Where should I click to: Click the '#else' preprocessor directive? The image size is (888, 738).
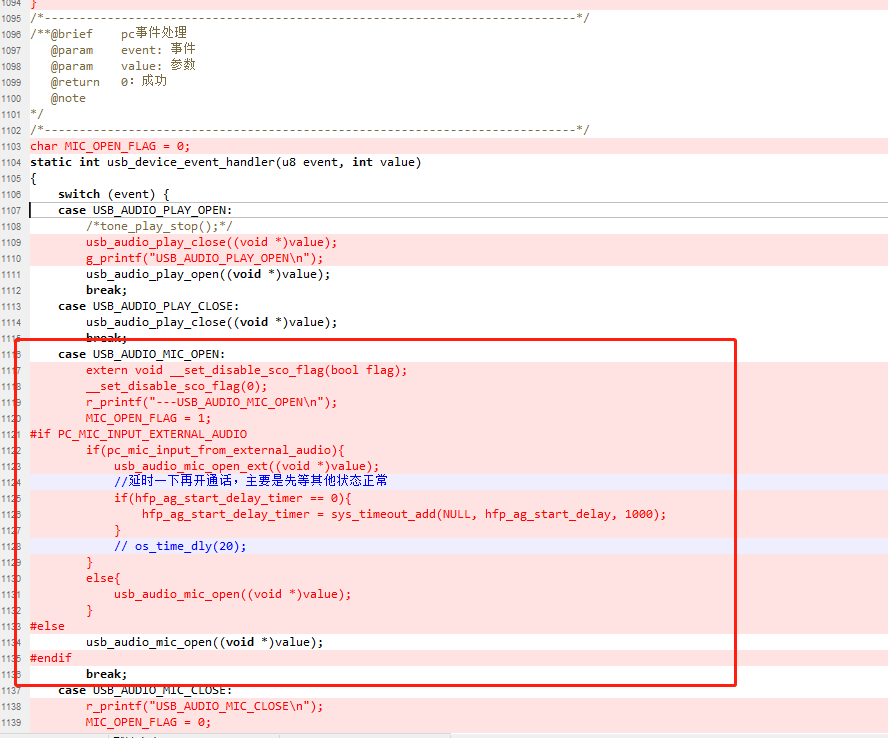[47, 626]
